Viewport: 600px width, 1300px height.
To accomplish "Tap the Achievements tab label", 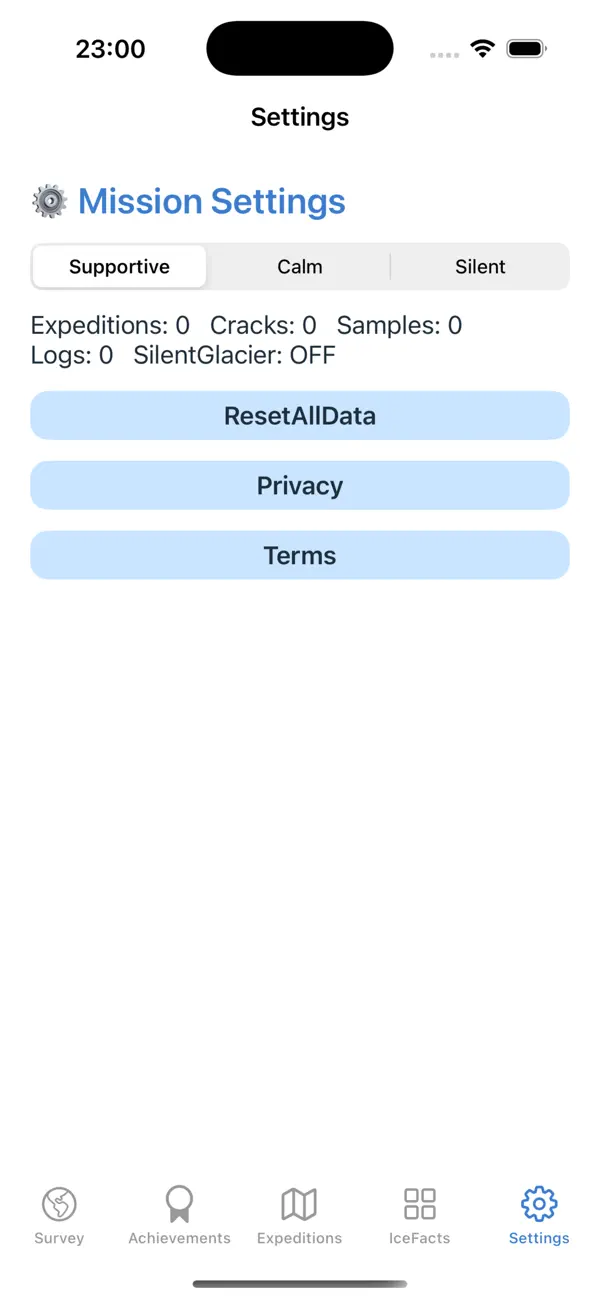I will [179, 1238].
